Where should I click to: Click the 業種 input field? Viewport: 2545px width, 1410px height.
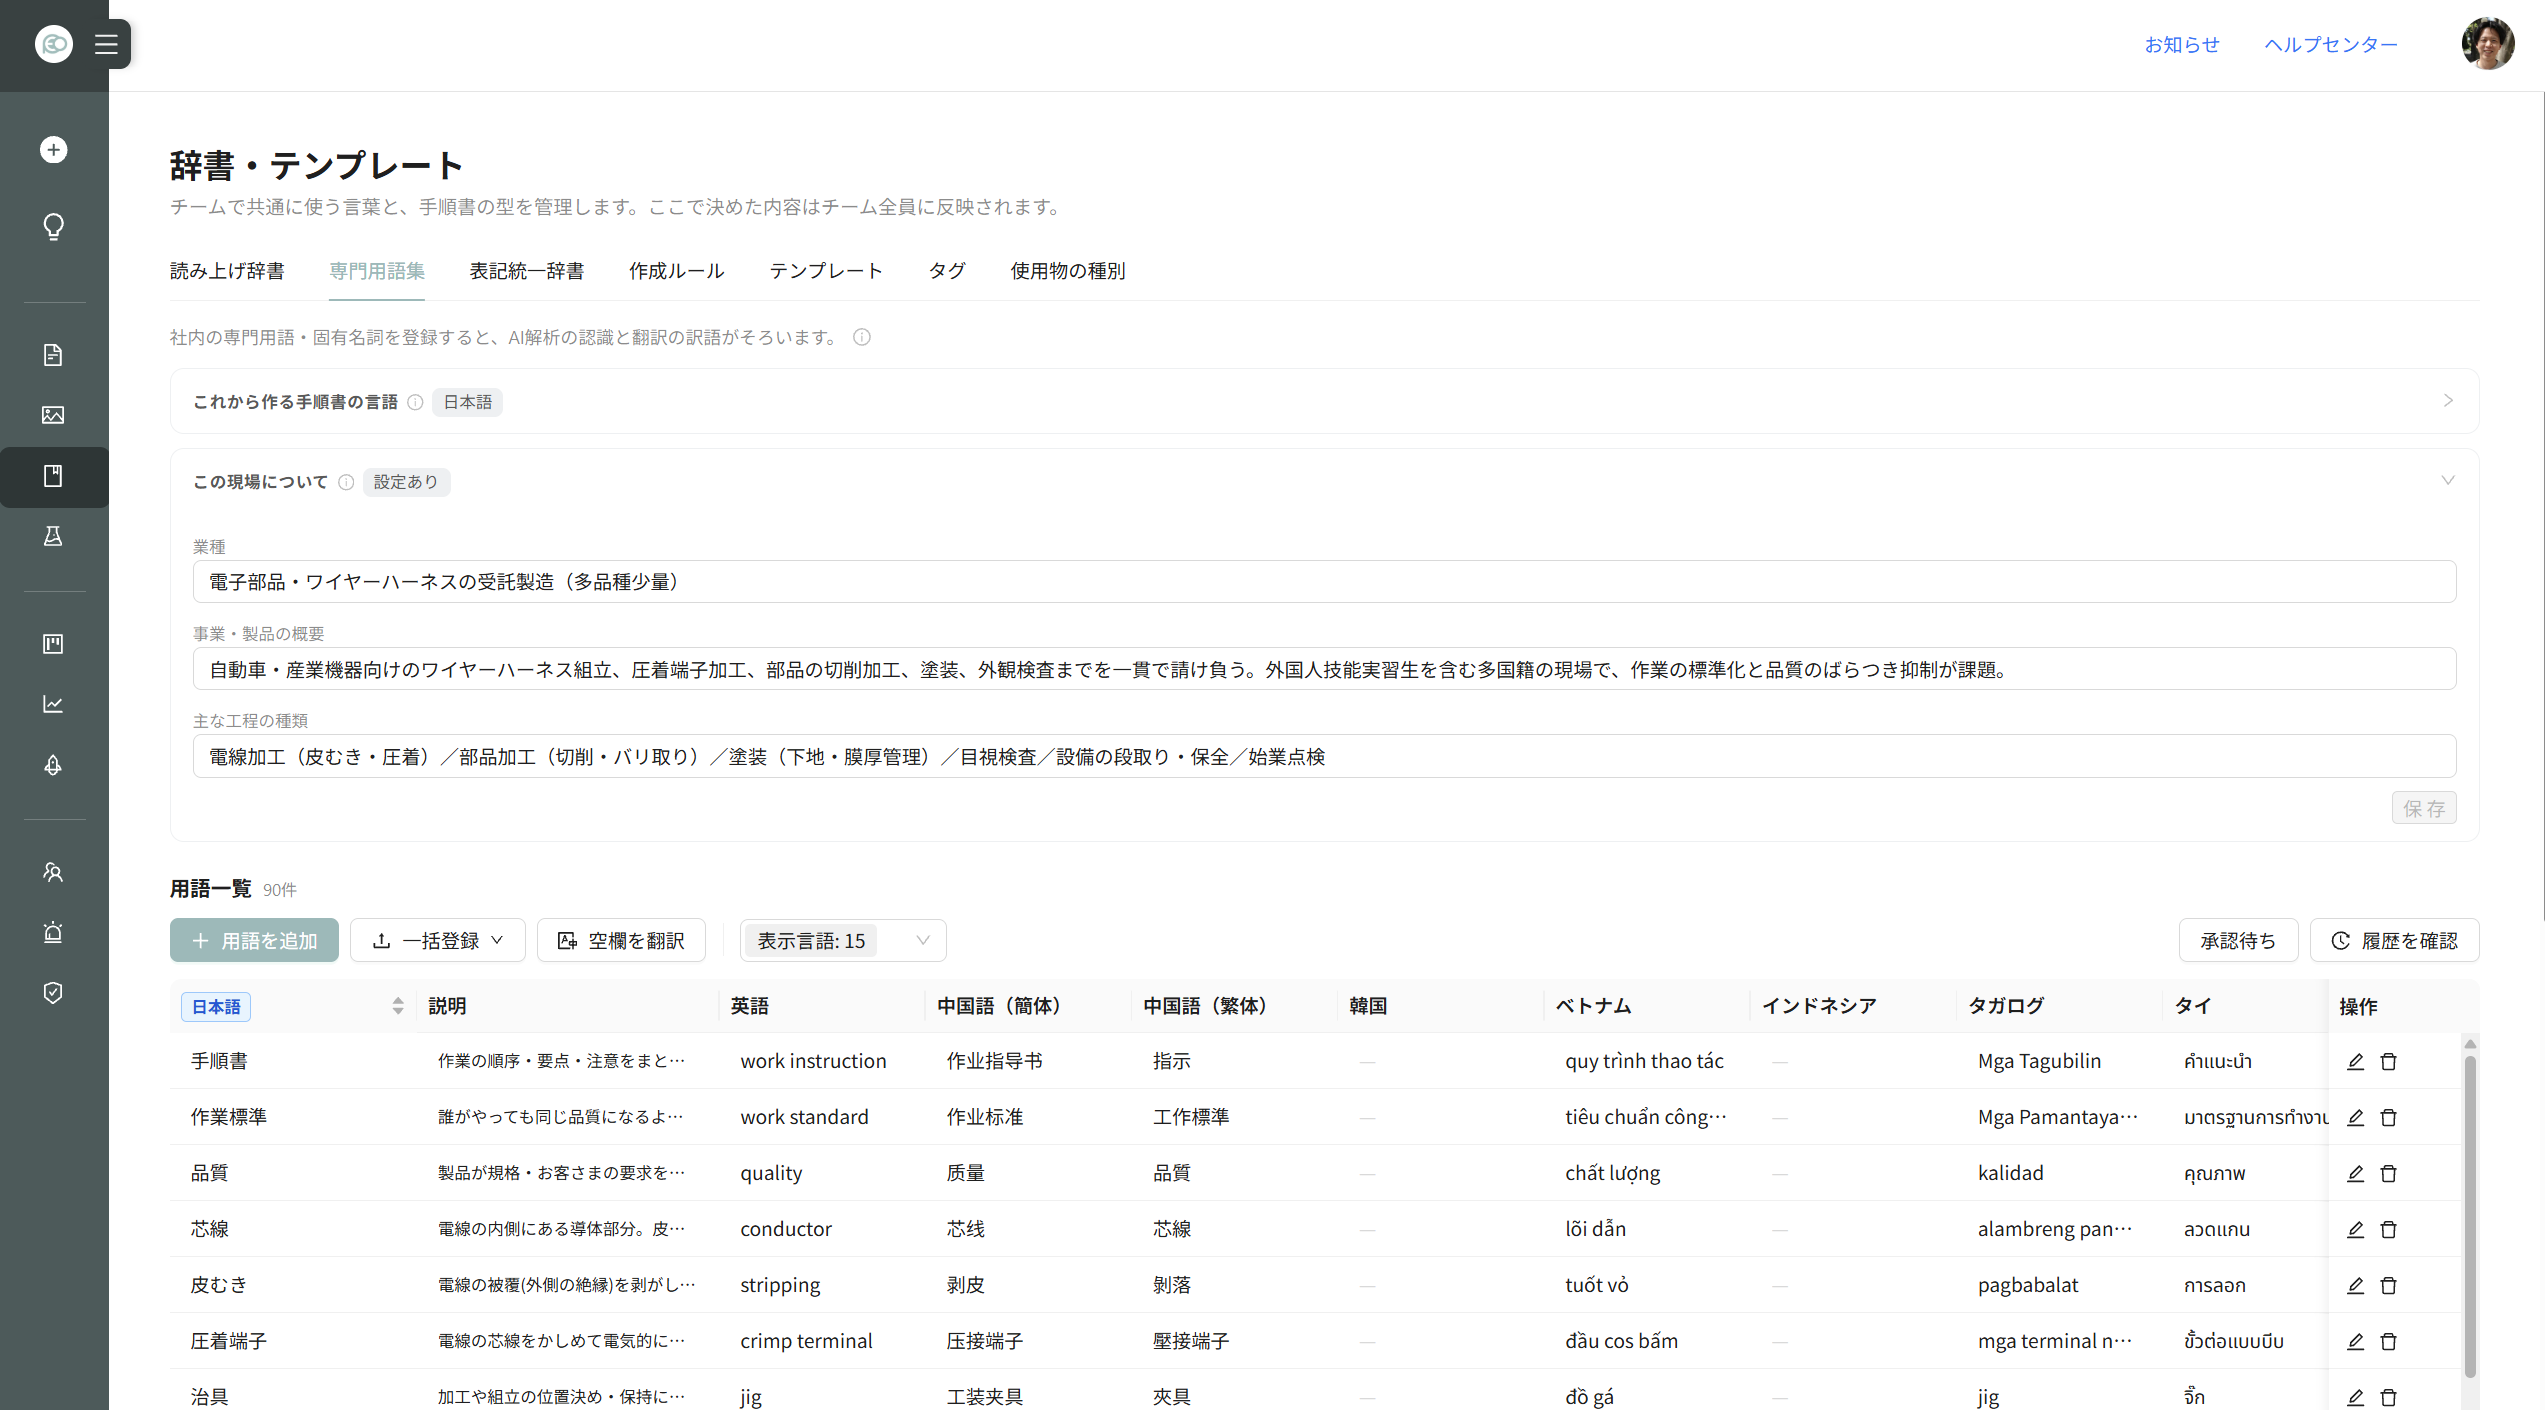pyautogui.click(x=1324, y=582)
